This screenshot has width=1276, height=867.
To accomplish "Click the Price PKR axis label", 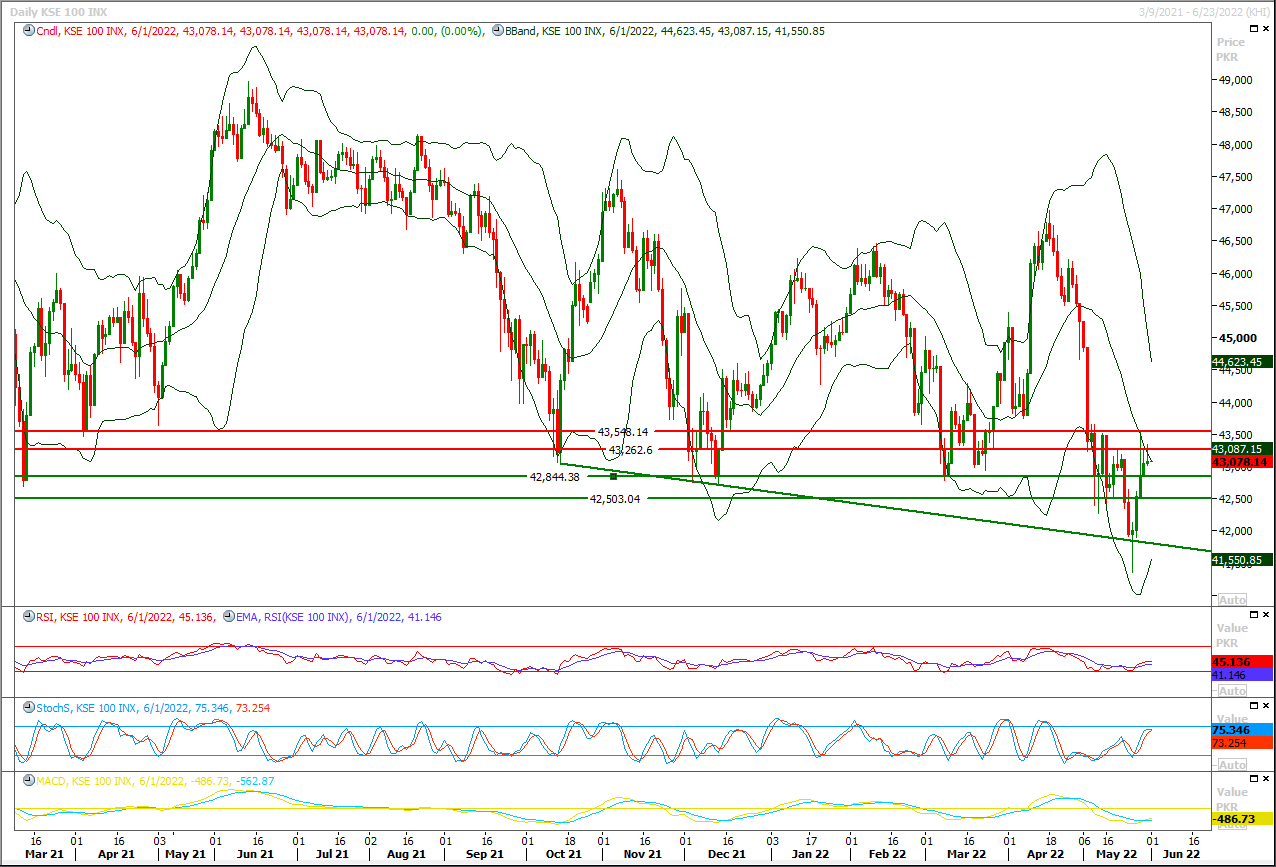I will [x=1231, y=50].
